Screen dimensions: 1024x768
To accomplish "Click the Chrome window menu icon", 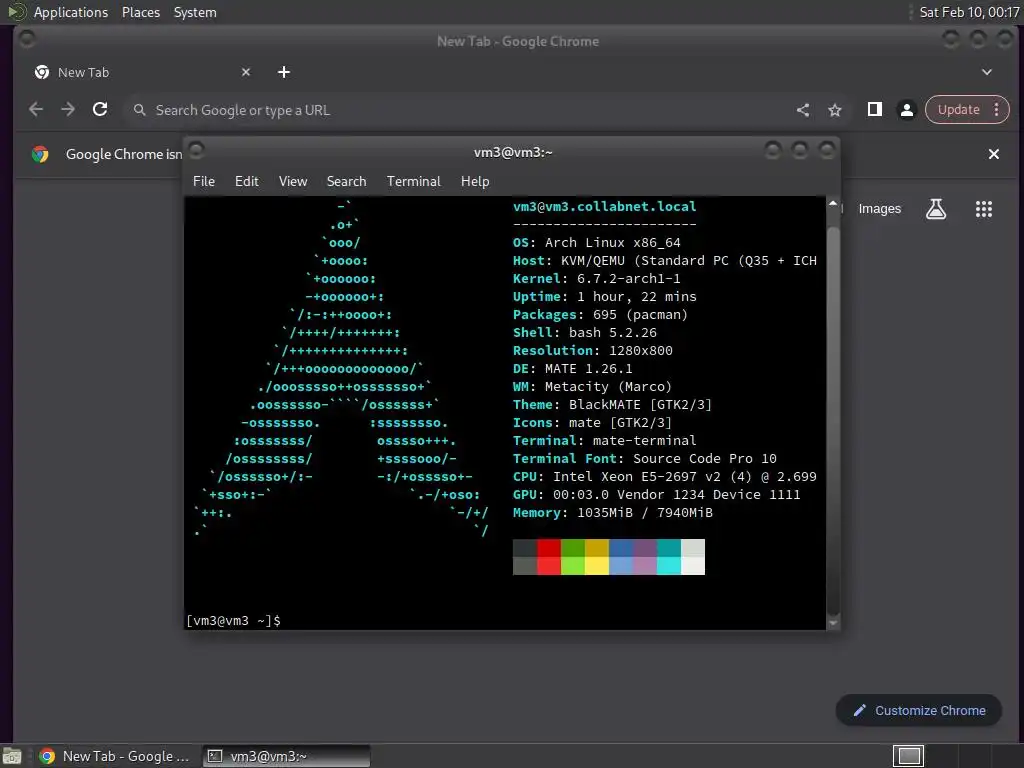I will [27, 40].
